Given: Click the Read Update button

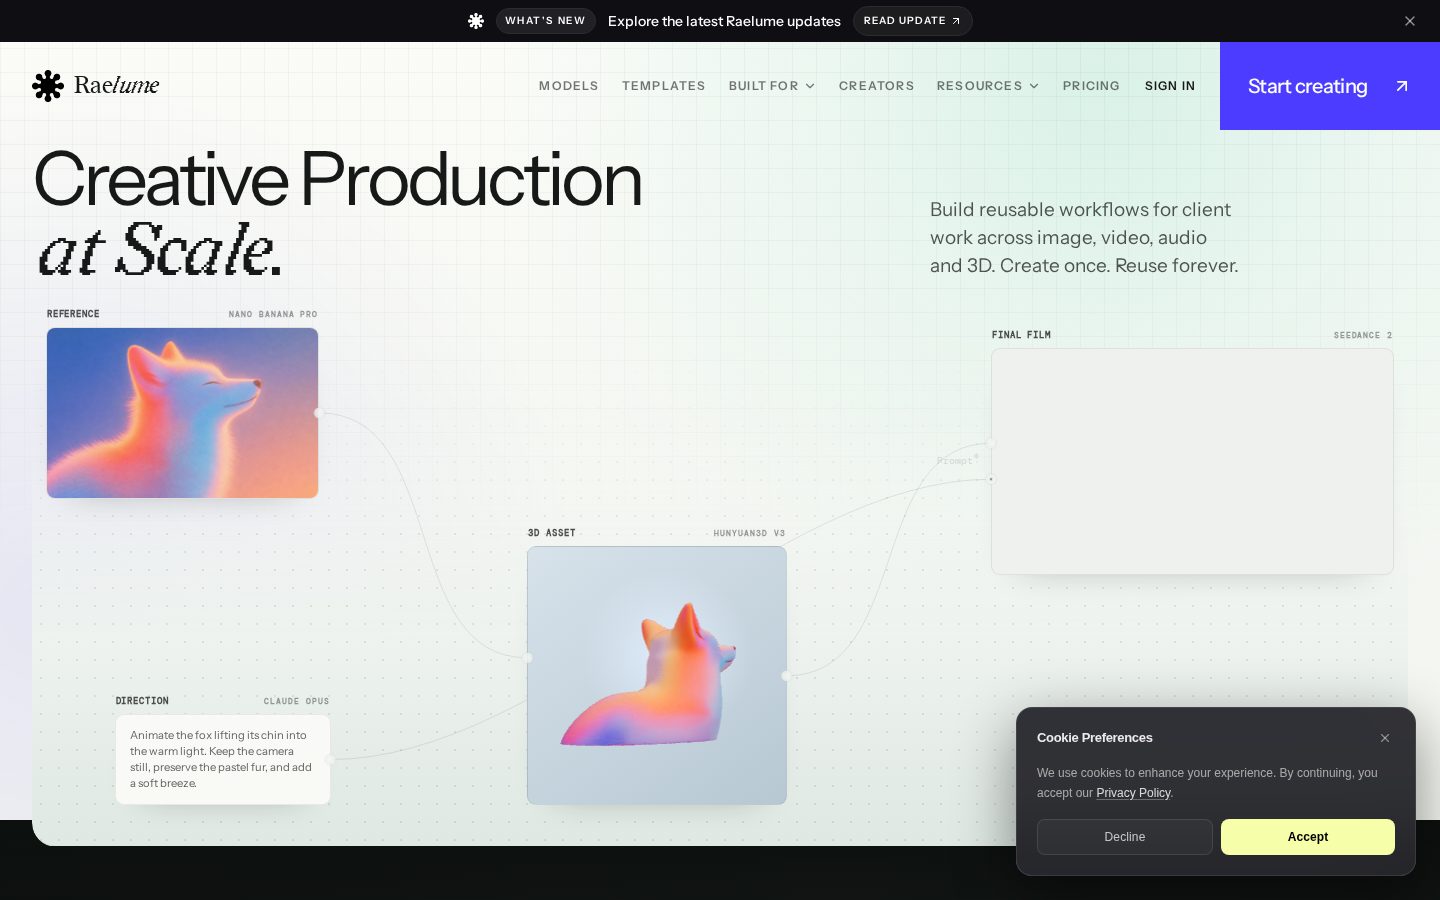Looking at the screenshot, I should (x=912, y=21).
